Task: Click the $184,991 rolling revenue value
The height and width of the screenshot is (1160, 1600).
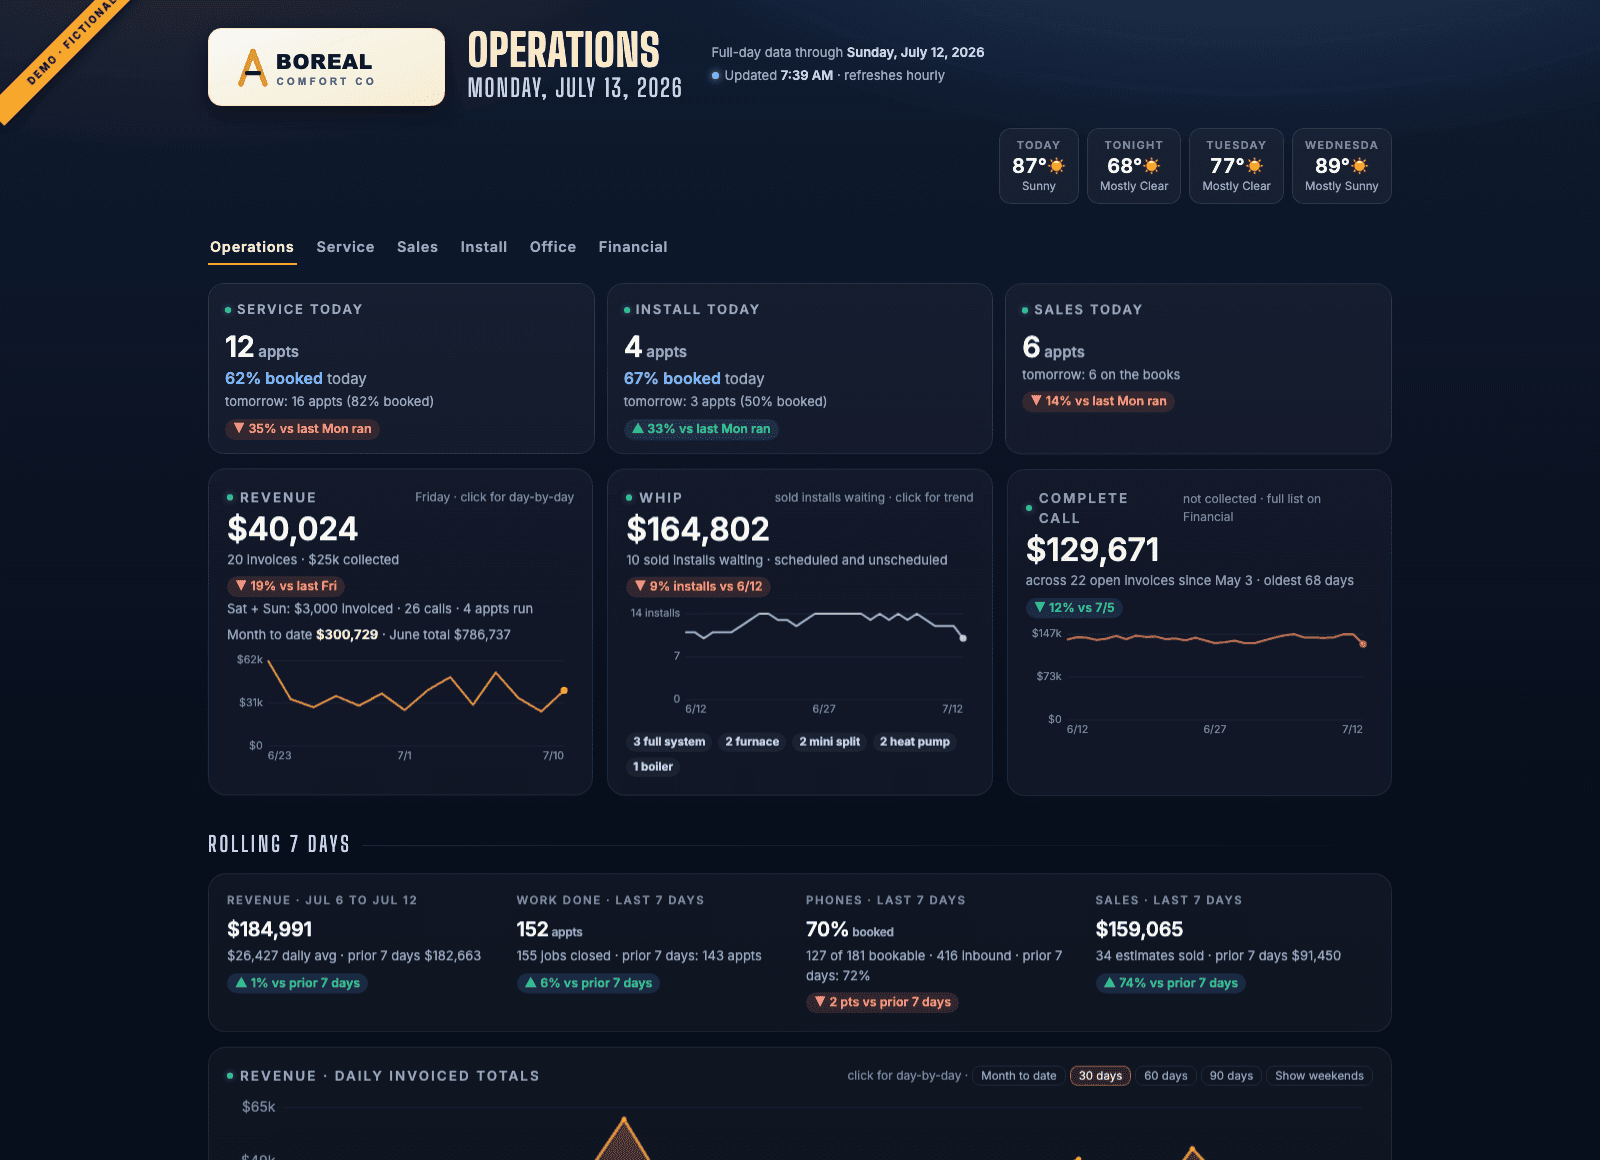Action: [x=270, y=930]
